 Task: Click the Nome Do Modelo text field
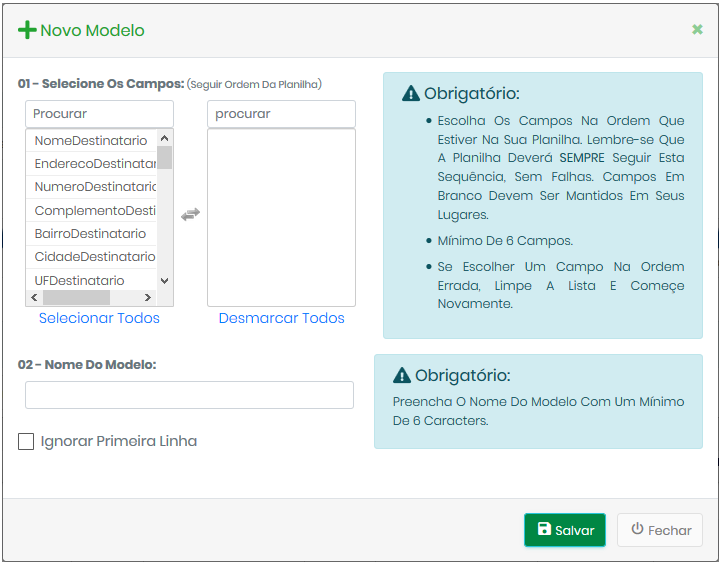pos(189,395)
